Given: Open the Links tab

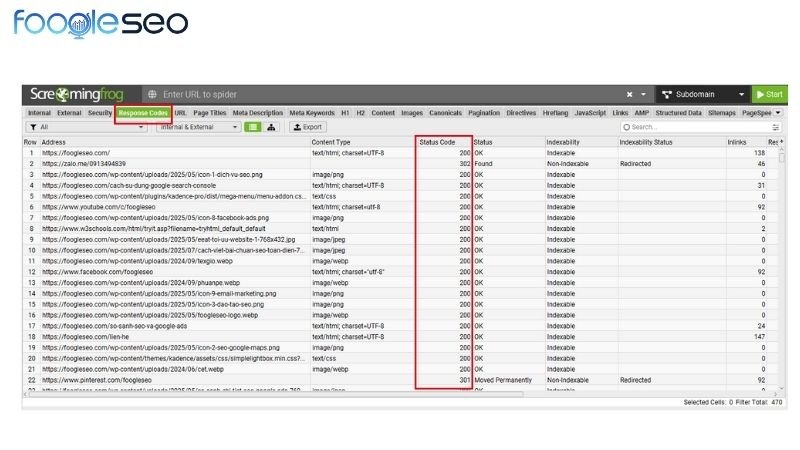Looking at the screenshot, I should 620,113.
